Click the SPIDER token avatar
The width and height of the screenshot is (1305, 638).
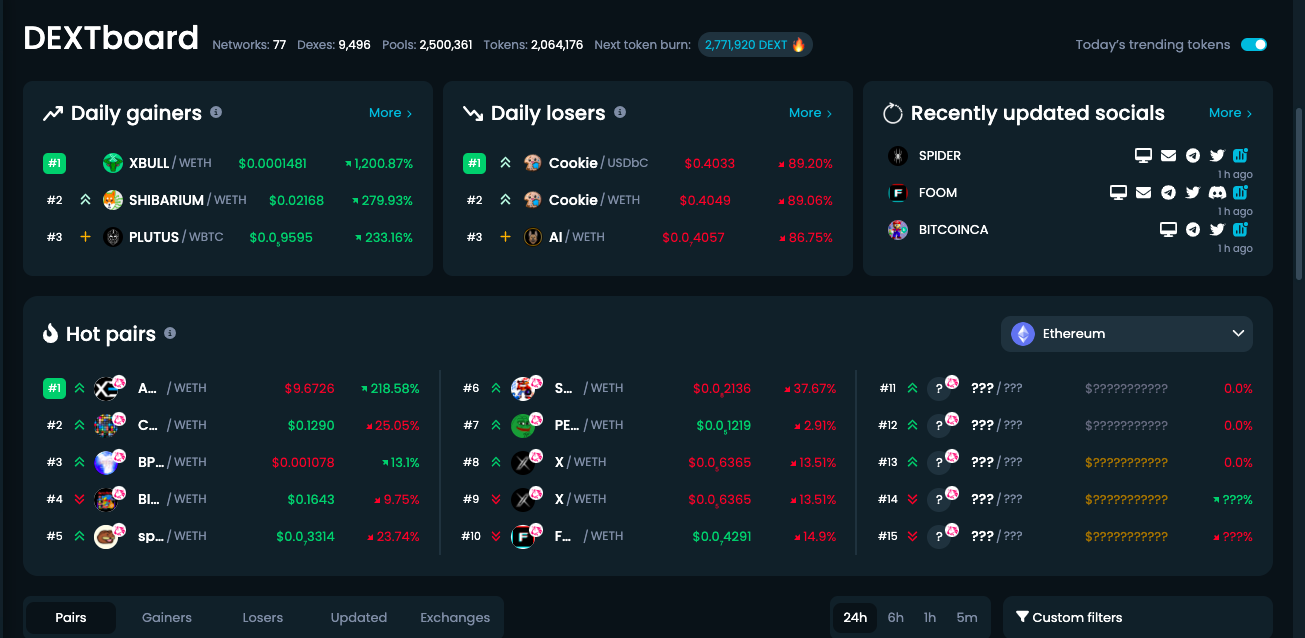coord(898,156)
